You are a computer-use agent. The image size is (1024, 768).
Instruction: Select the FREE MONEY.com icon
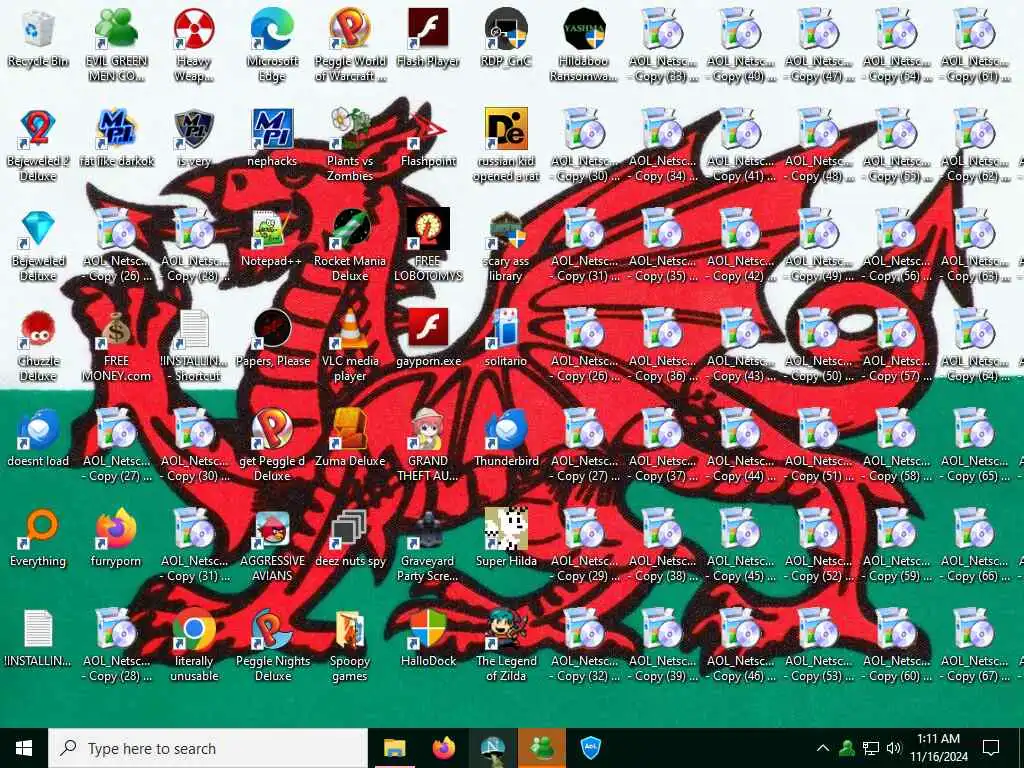point(116,330)
